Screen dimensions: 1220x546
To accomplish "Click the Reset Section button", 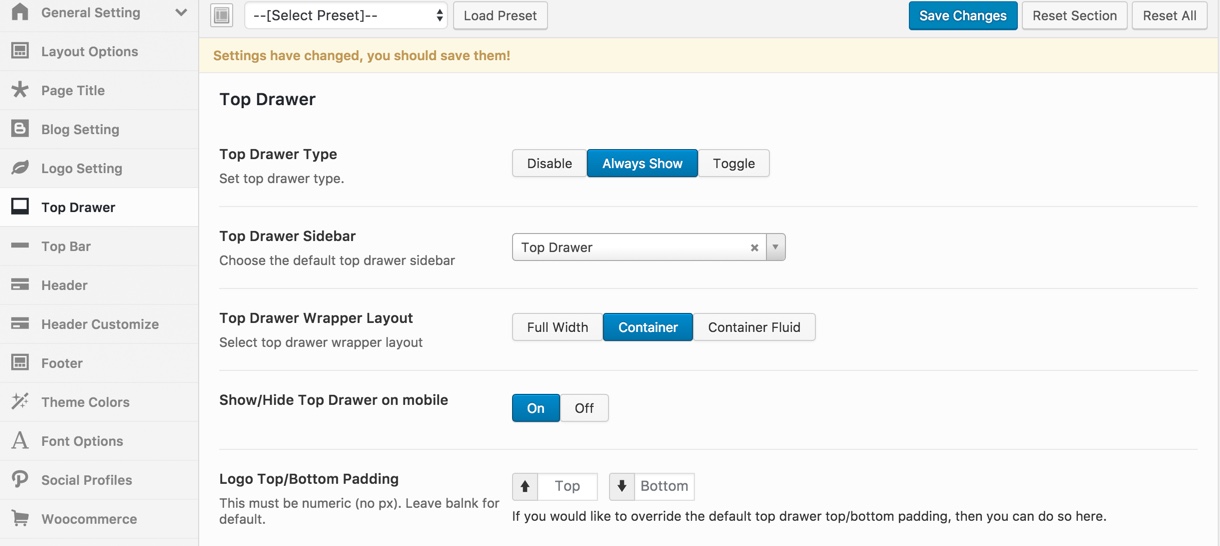I will pyautogui.click(x=1075, y=15).
